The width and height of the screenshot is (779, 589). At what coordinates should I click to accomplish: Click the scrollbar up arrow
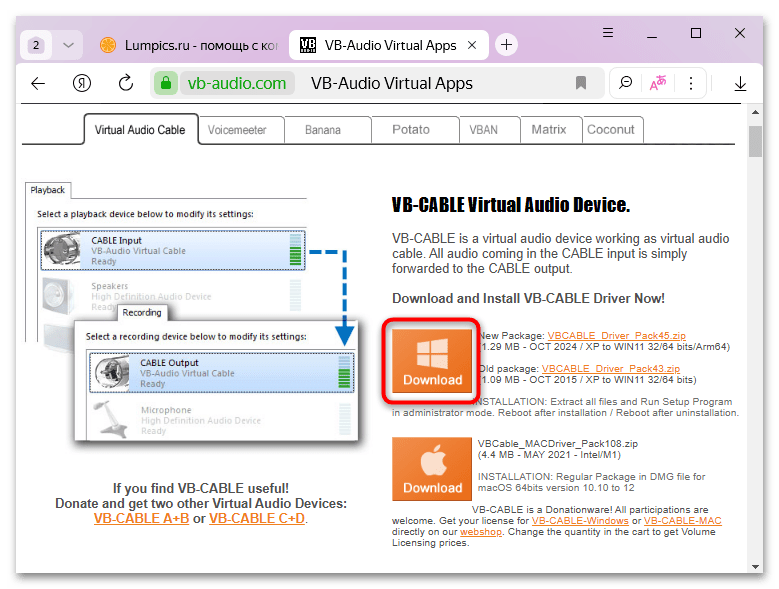click(x=755, y=112)
